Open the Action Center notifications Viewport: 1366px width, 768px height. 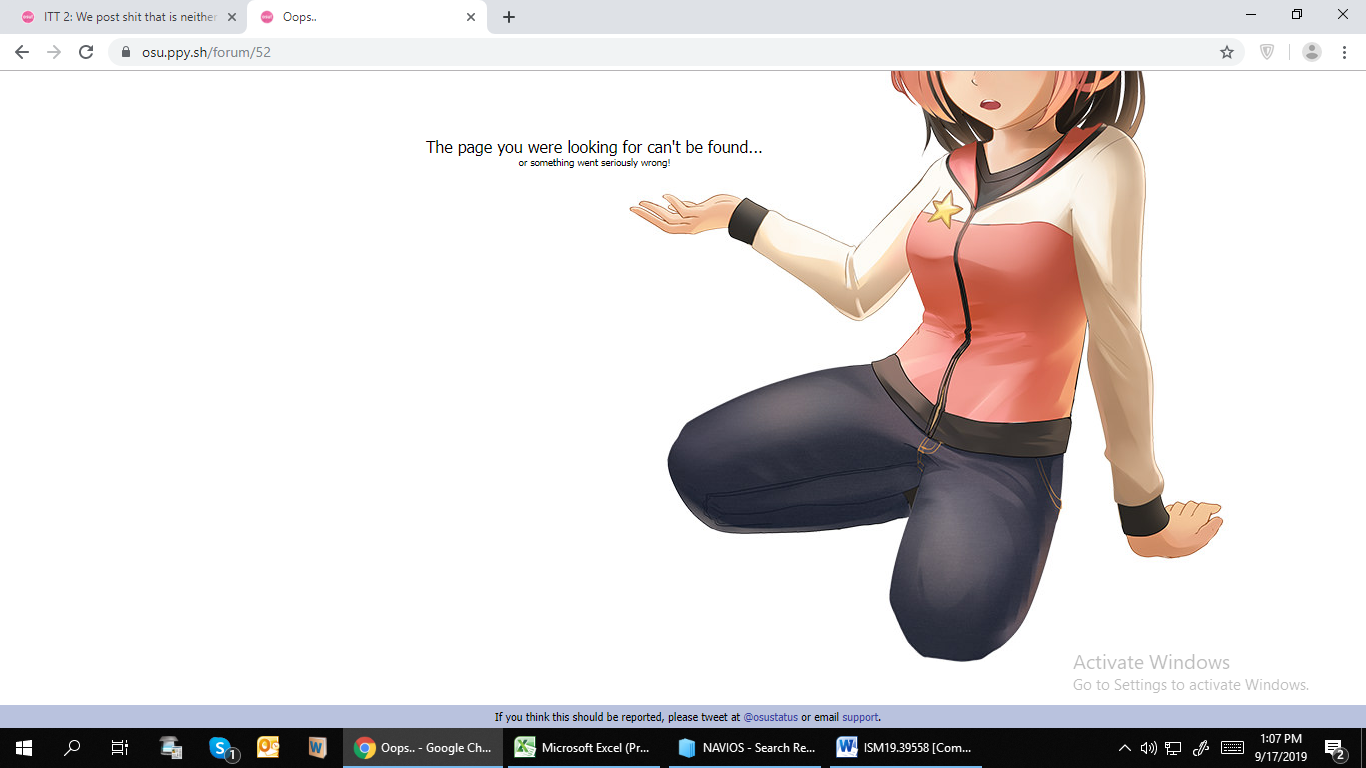pos(1335,747)
